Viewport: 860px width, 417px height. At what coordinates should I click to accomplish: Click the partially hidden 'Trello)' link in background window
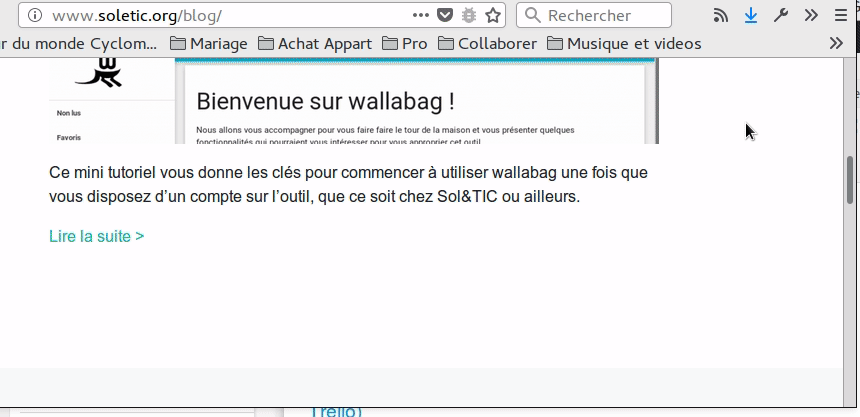click(336, 412)
